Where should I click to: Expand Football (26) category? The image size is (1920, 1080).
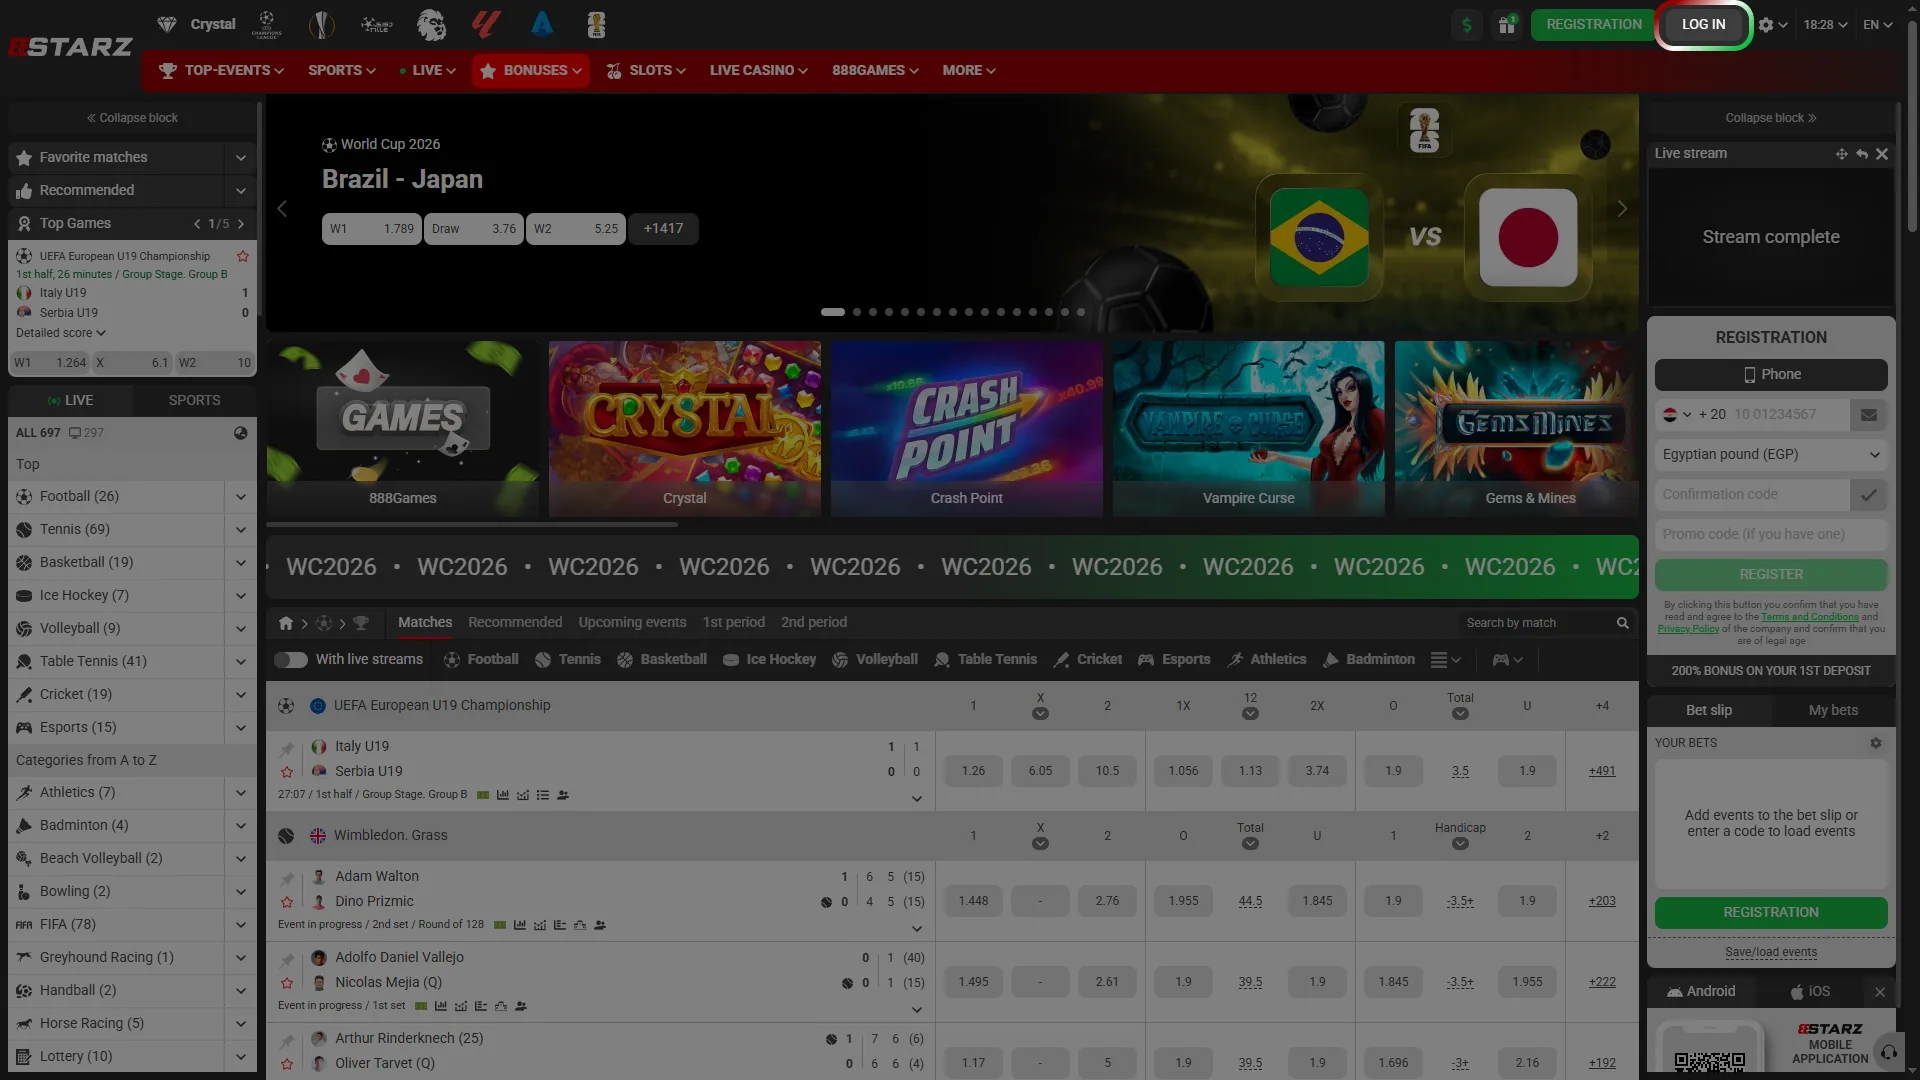click(240, 497)
